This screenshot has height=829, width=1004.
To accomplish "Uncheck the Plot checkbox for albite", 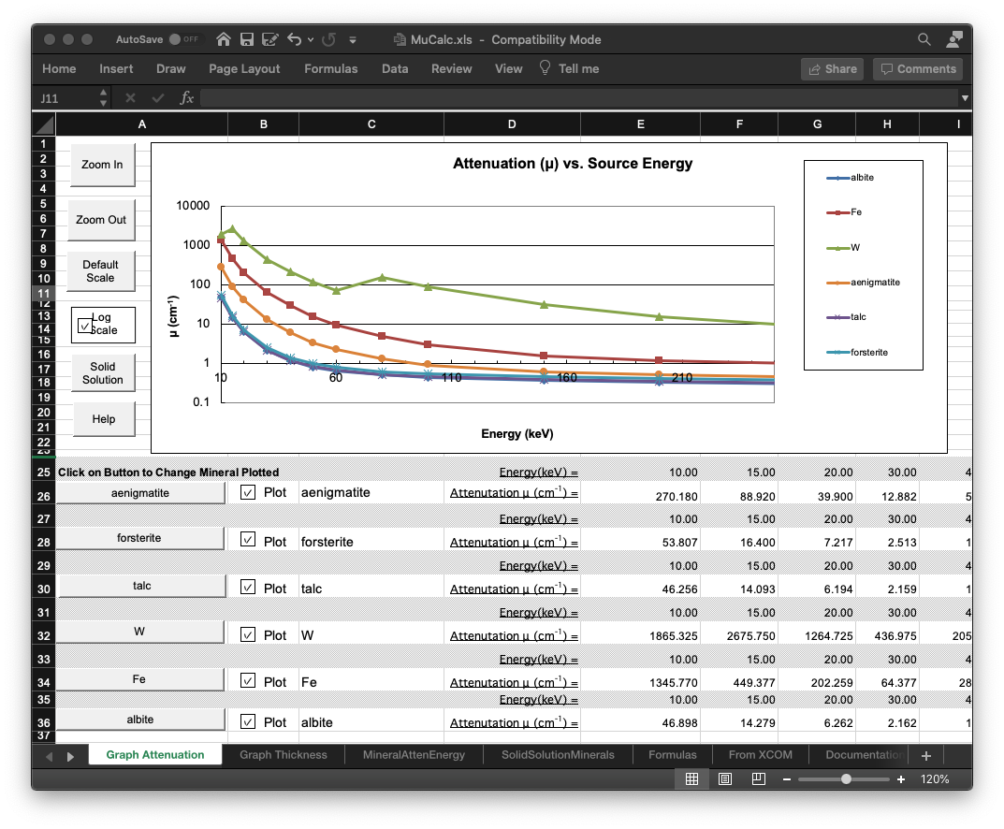I will [x=248, y=721].
